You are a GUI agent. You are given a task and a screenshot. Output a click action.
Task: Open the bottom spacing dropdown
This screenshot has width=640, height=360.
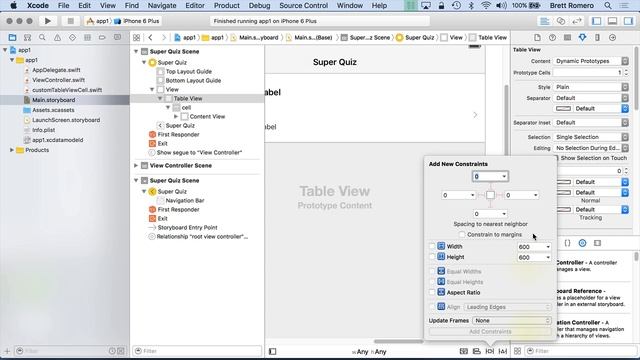(504, 214)
